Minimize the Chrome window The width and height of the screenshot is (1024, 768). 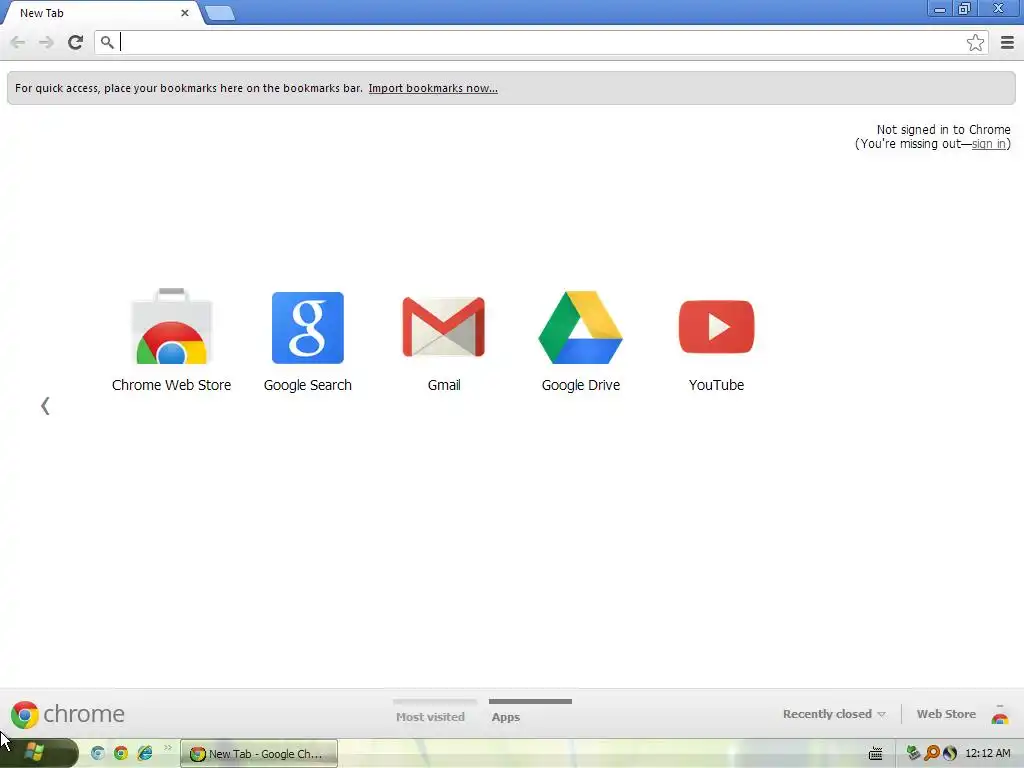(939, 9)
